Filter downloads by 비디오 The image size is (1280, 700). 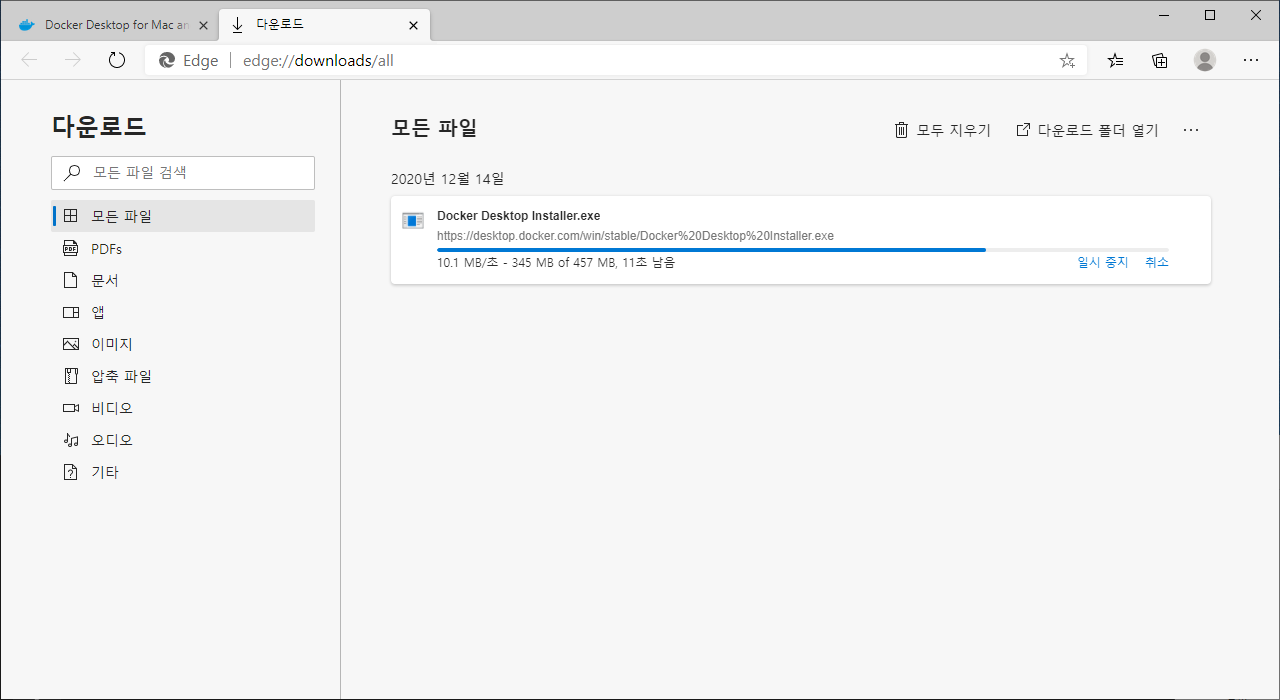click(x=183, y=409)
